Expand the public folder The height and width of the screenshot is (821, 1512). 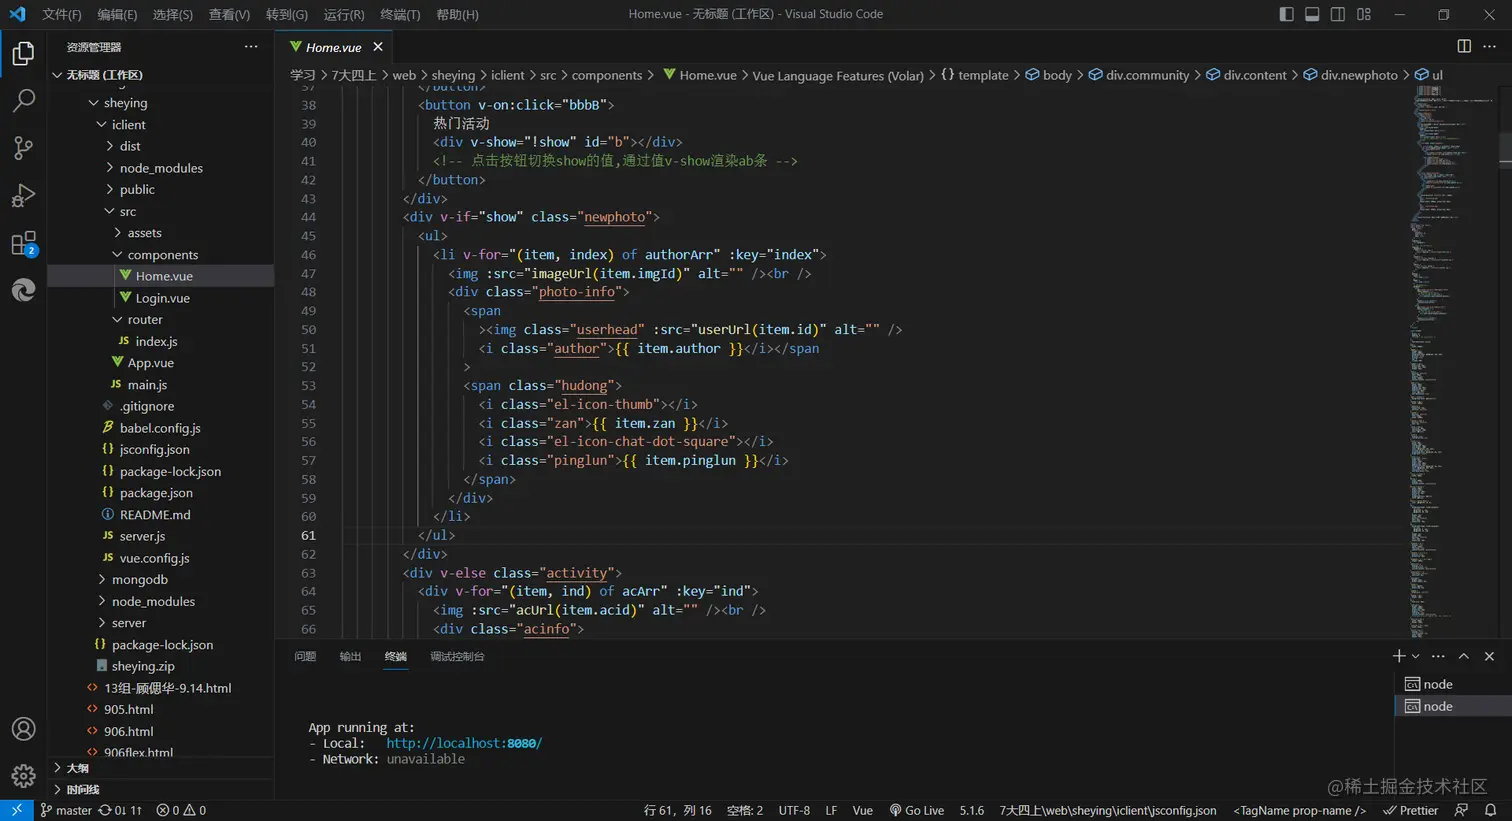pos(137,190)
